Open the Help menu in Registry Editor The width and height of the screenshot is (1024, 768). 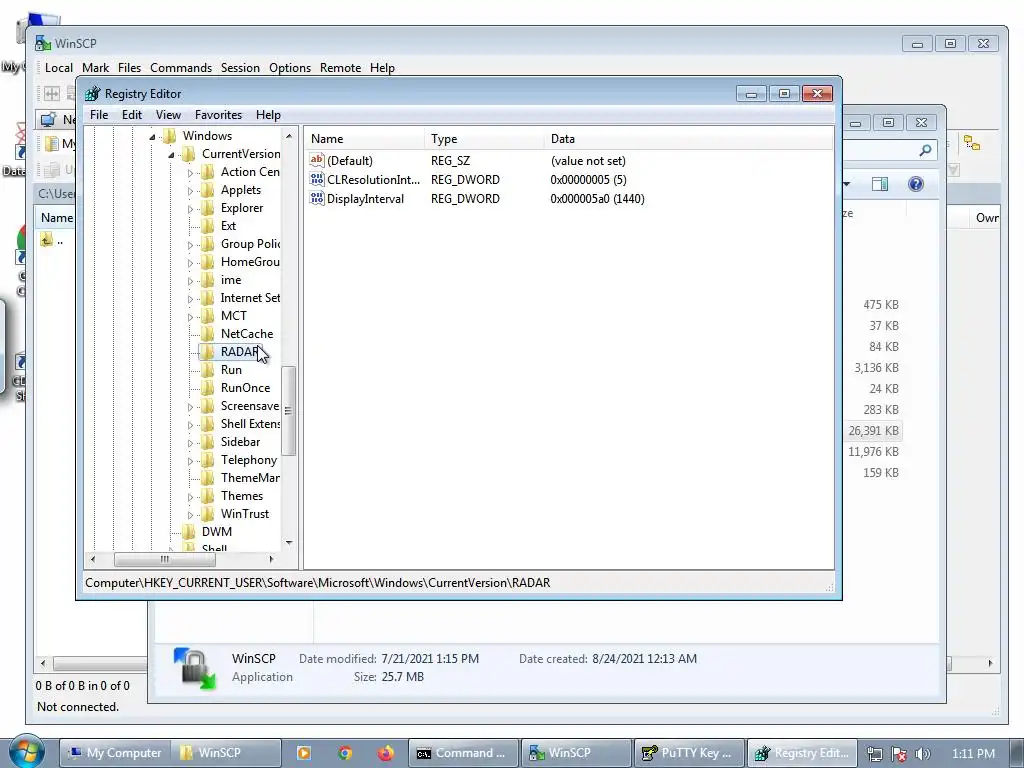click(268, 115)
